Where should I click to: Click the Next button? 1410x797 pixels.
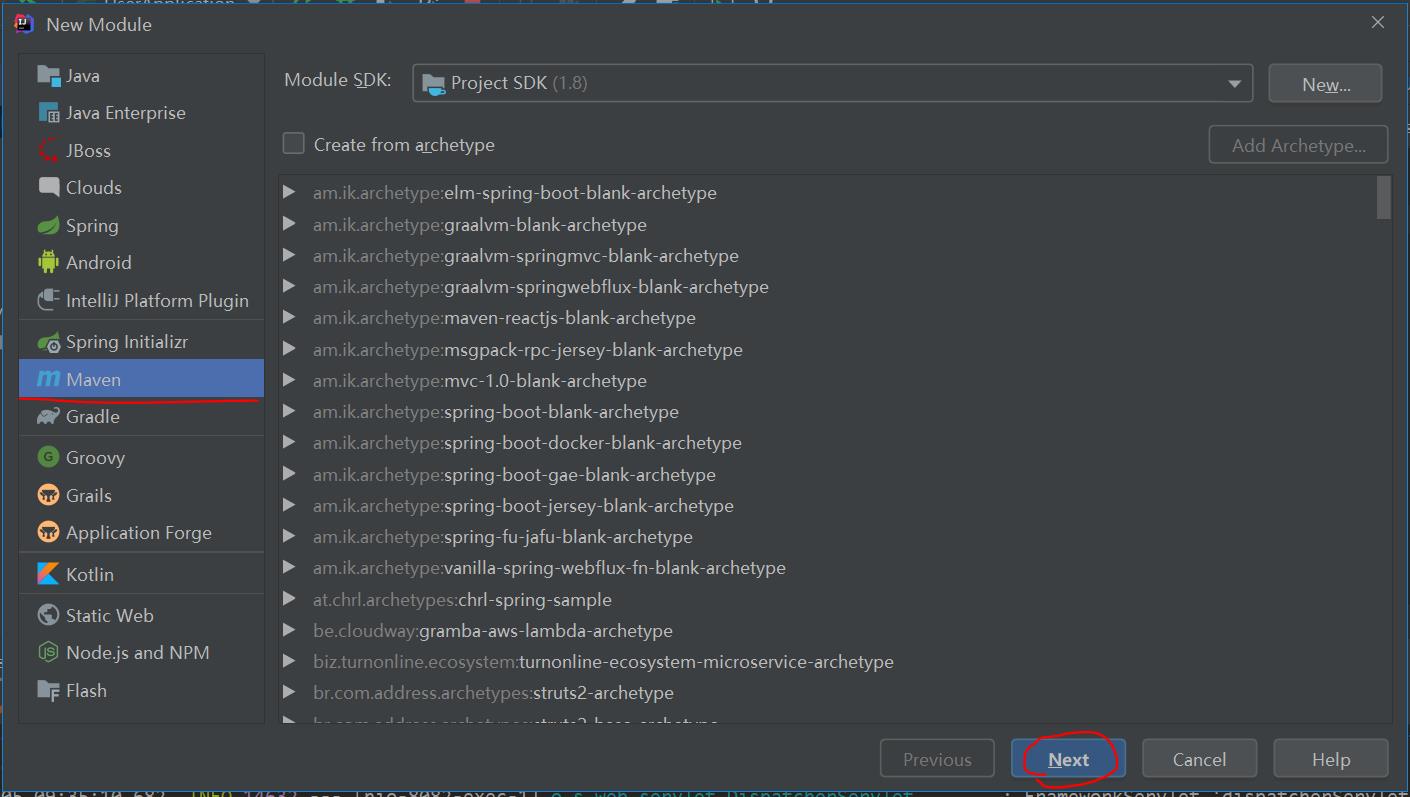pyautogui.click(x=1068, y=759)
